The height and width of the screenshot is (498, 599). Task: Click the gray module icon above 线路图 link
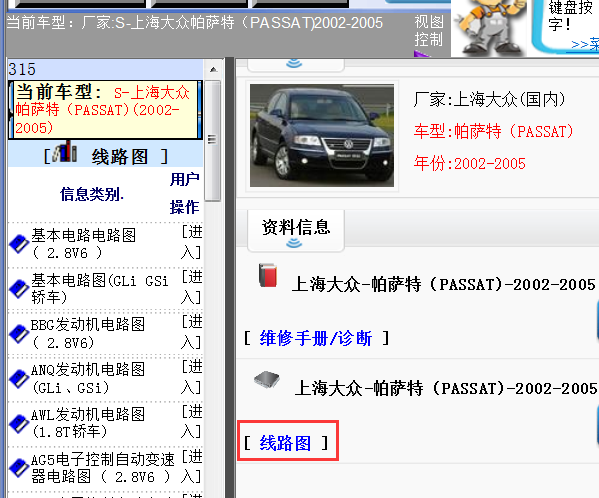(x=267, y=379)
